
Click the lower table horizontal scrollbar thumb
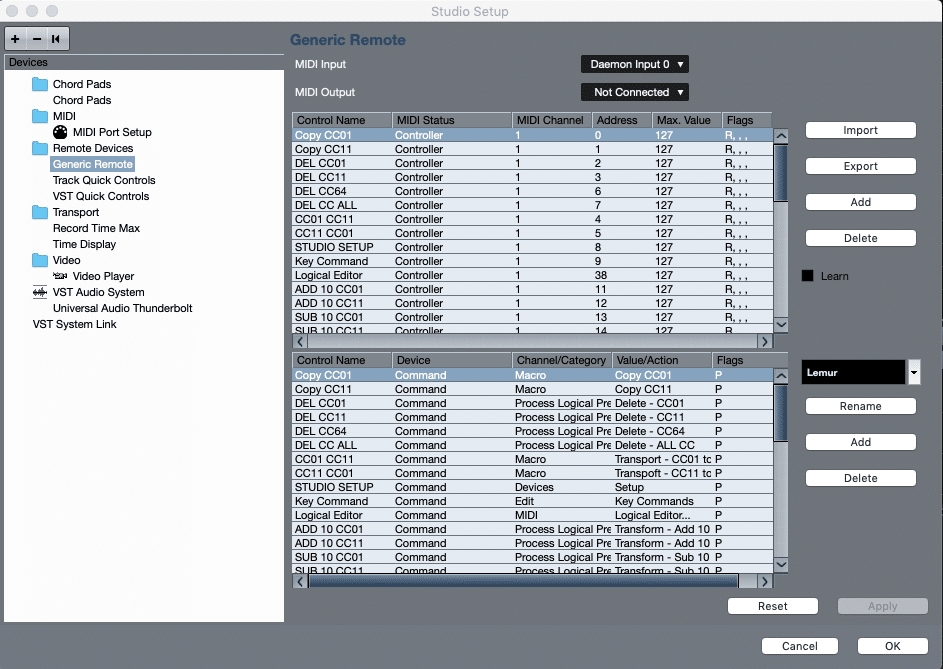click(x=523, y=582)
